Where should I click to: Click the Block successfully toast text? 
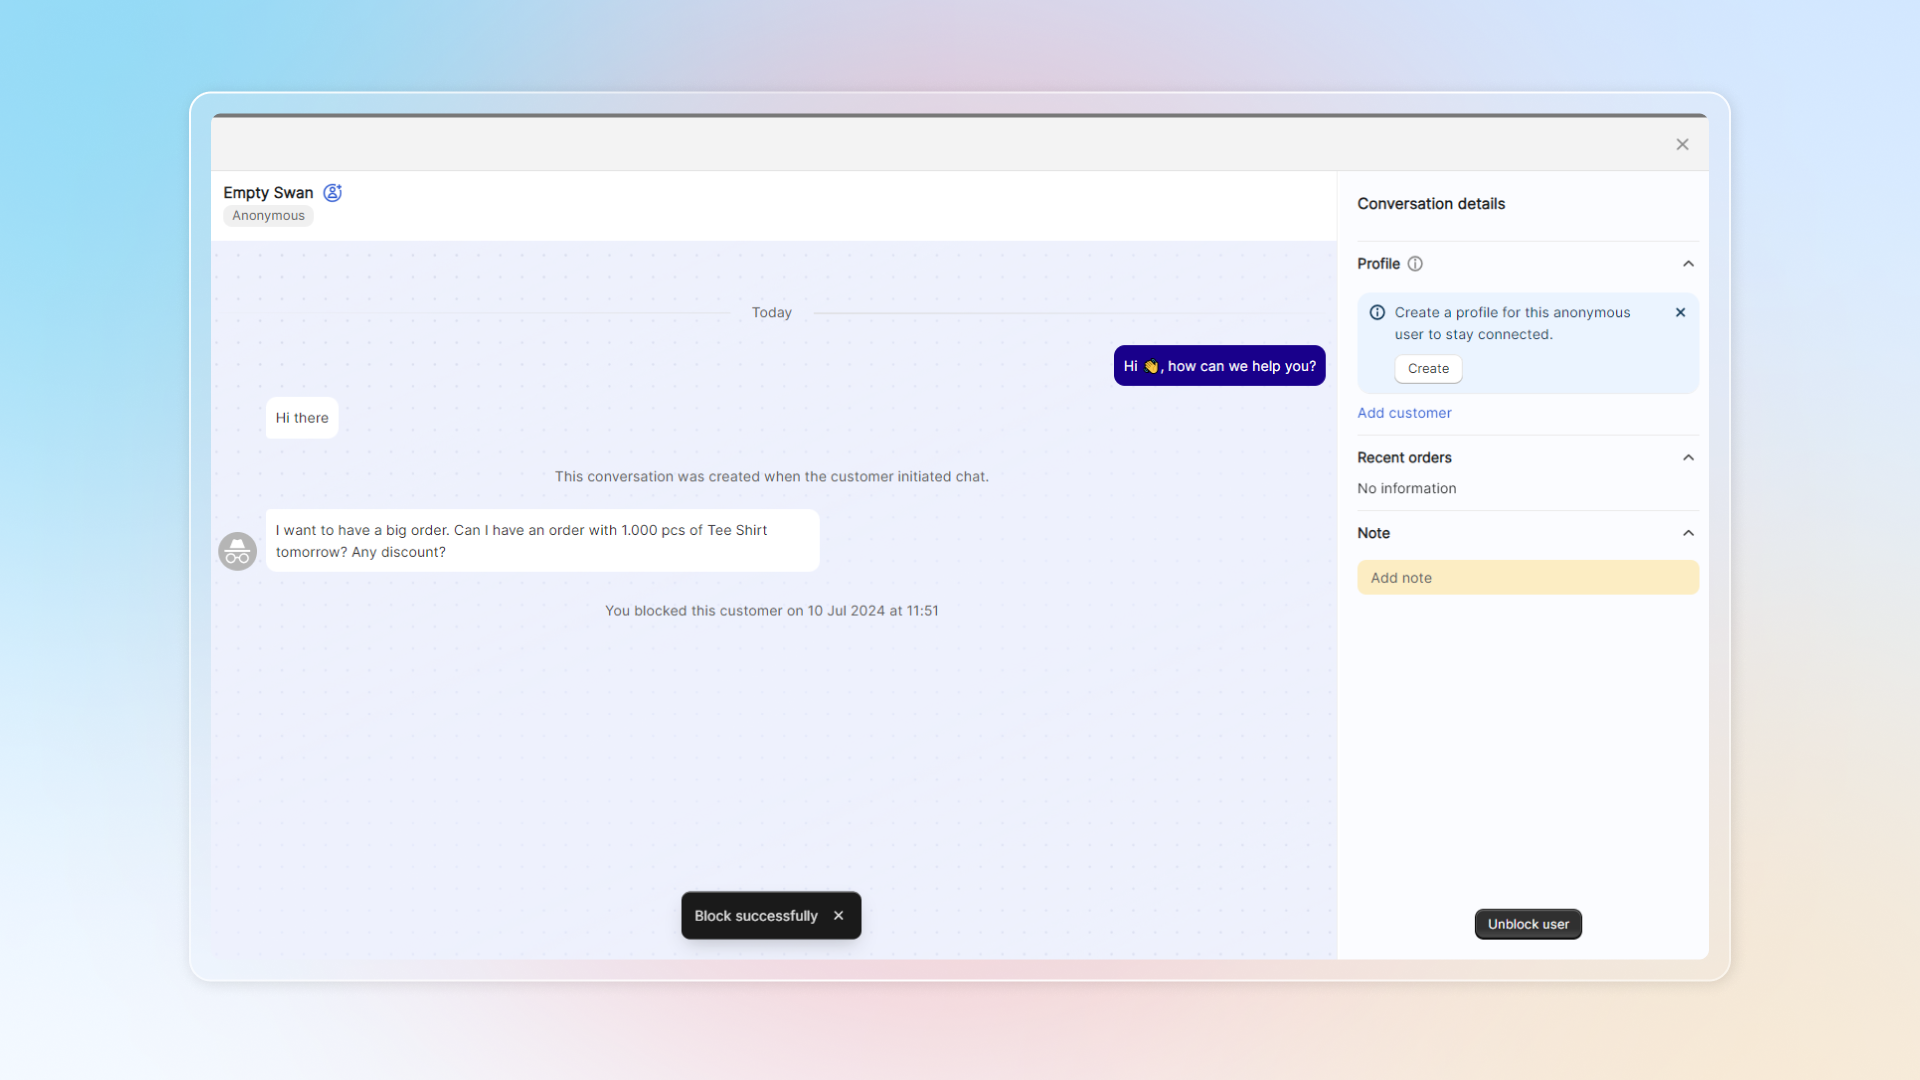(x=756, y=916)
